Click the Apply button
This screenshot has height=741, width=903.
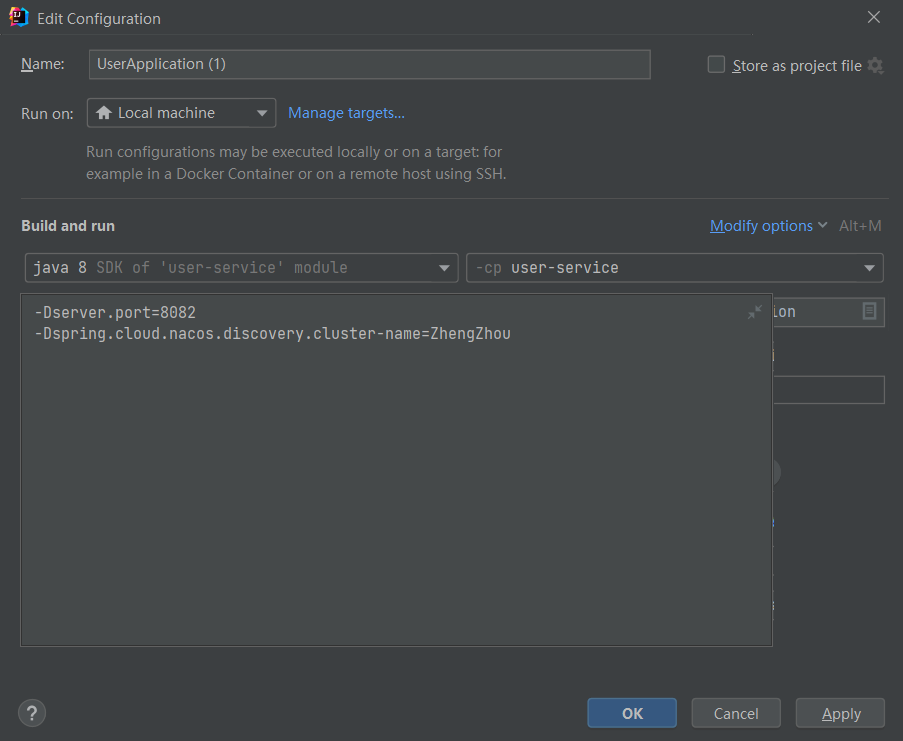[x=840, y=713]
